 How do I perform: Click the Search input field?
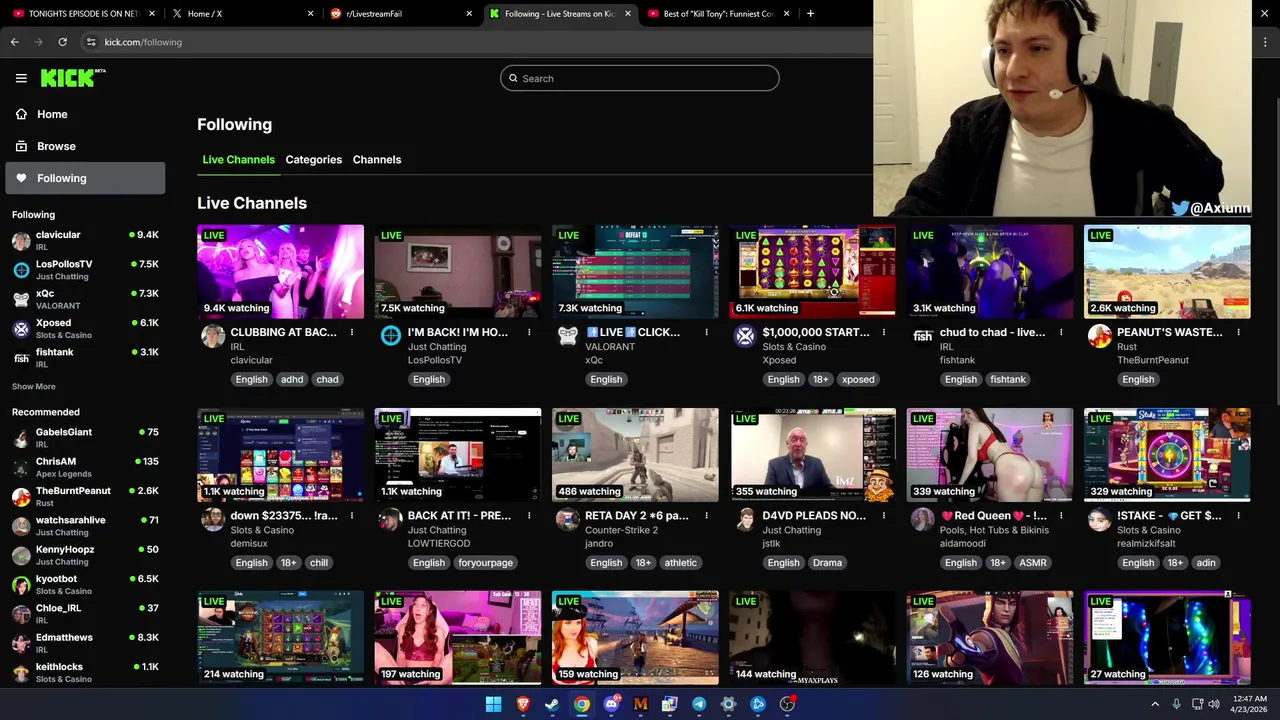coord(639,78)
